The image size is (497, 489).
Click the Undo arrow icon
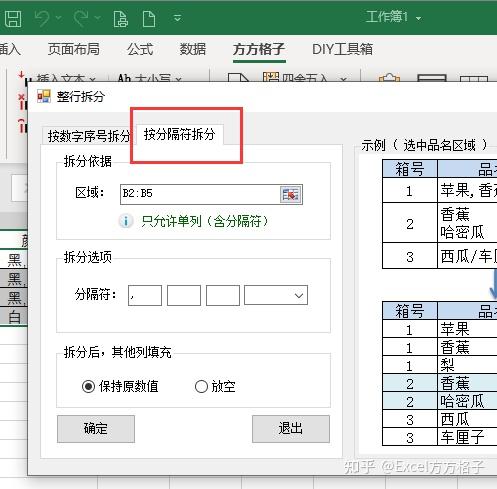(42, 18)
